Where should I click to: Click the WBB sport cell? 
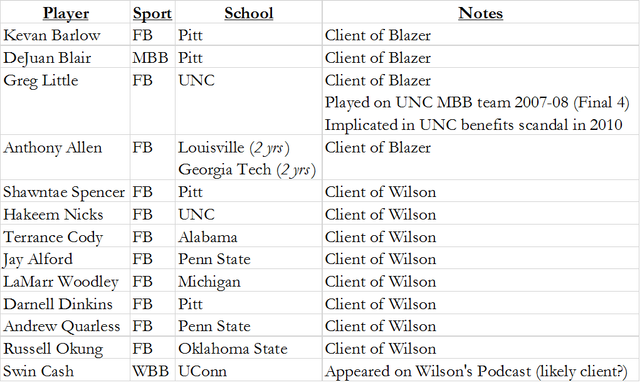tap(150, 371)
